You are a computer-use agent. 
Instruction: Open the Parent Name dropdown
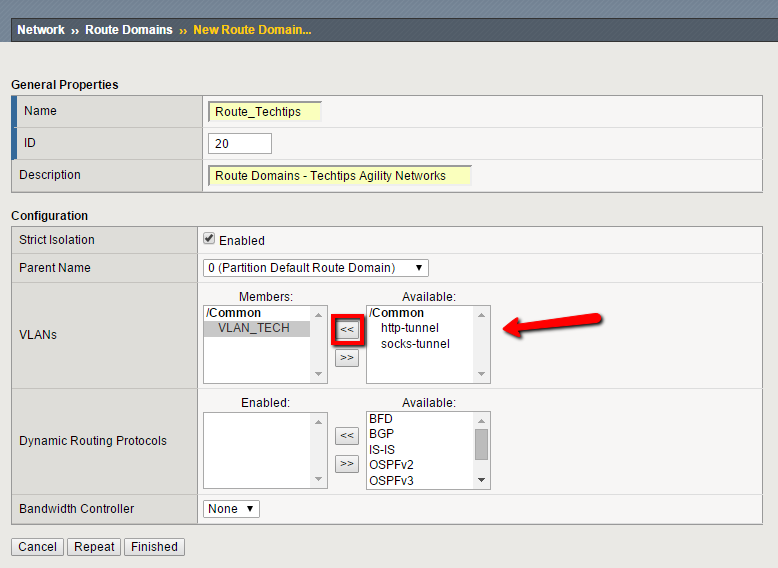[x=316, y=268]
